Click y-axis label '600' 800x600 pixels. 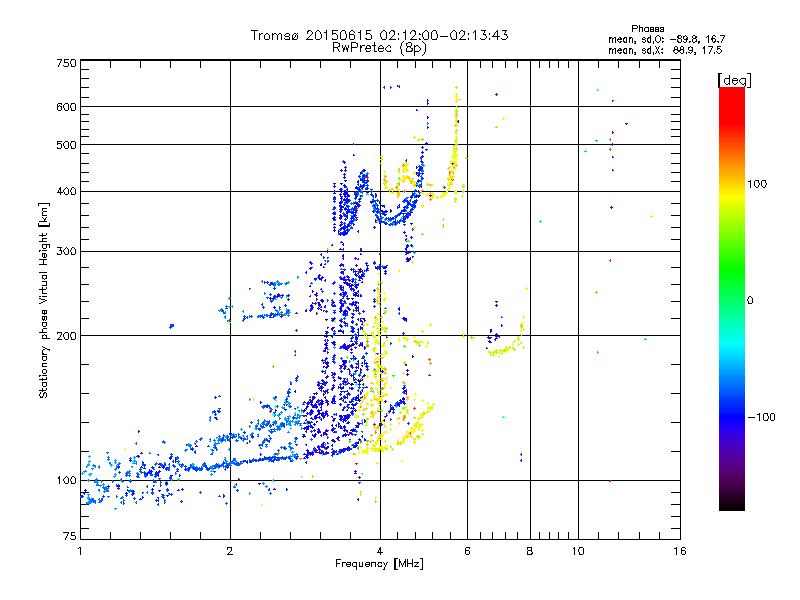(66, 107)
